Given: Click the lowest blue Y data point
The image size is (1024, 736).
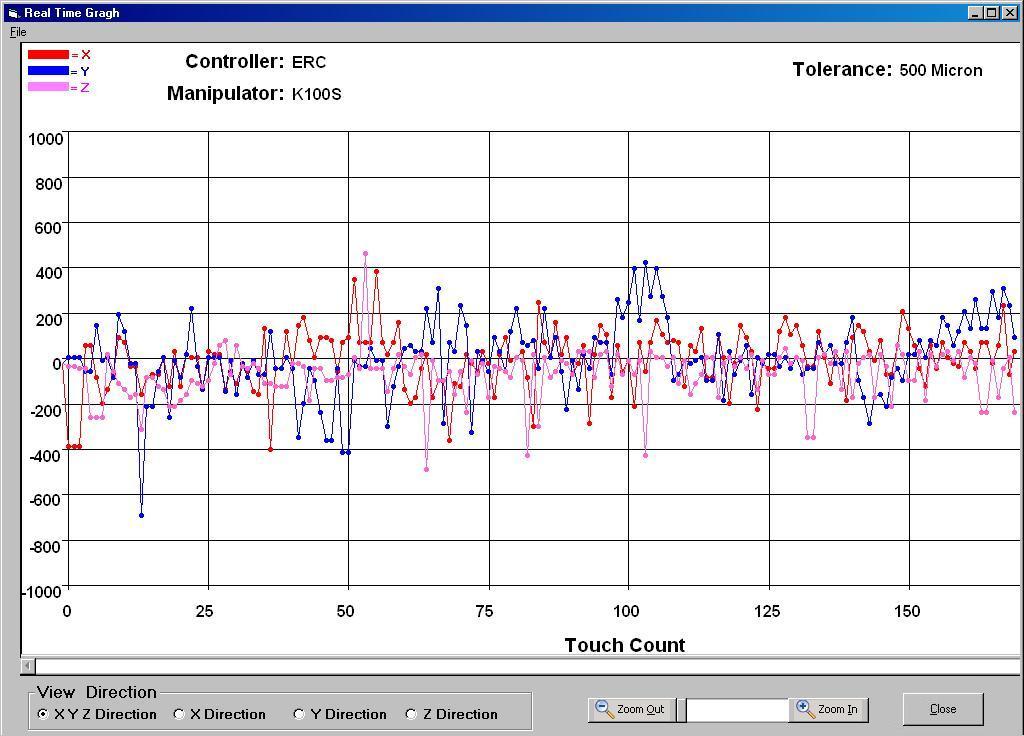Looking at the screenshot, I should [141, 515].
